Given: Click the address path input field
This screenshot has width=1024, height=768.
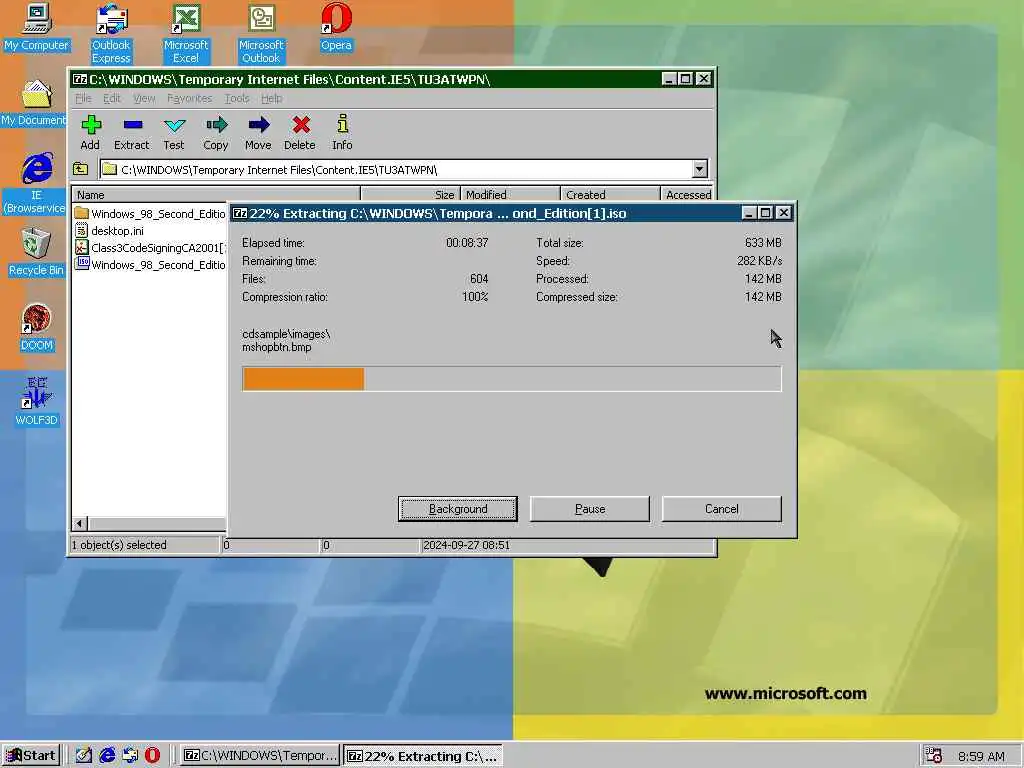Looking at the screenshot, I should click(396, 169).
